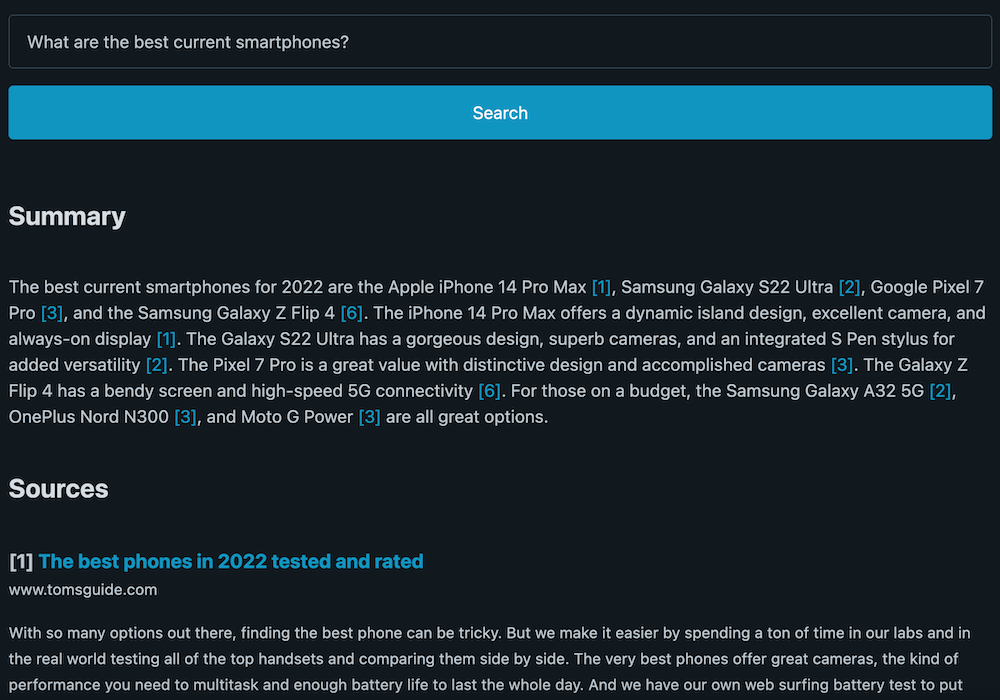
Task: Open citation [3] after accomplished cameras
Action: pyautogui.click(x=842, y=365)
